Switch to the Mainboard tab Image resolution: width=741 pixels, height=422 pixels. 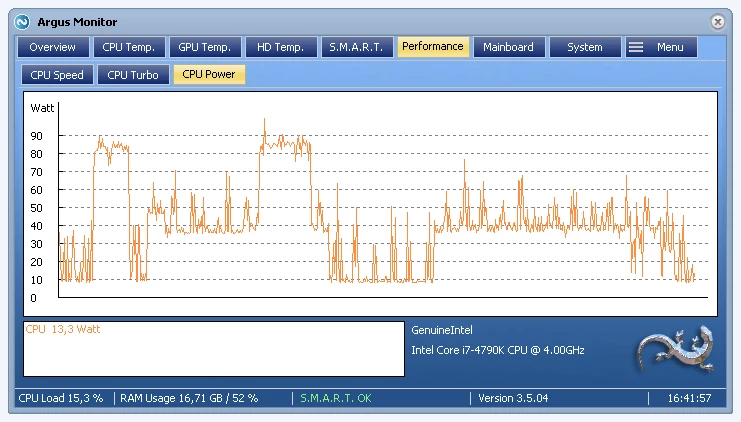[509, 47]
